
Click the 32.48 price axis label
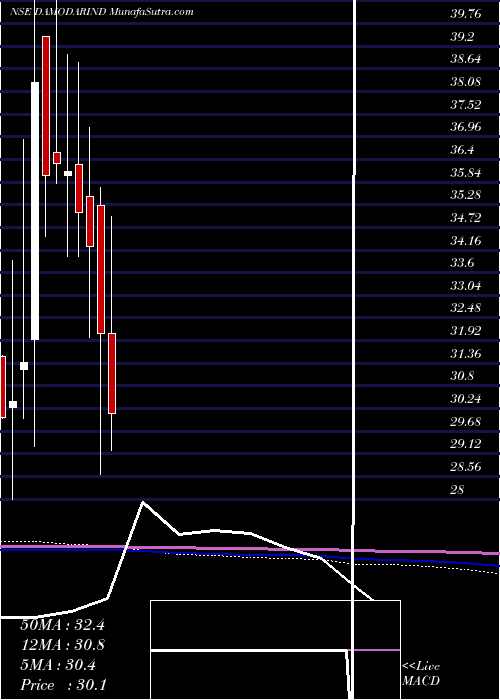(466, 308)
